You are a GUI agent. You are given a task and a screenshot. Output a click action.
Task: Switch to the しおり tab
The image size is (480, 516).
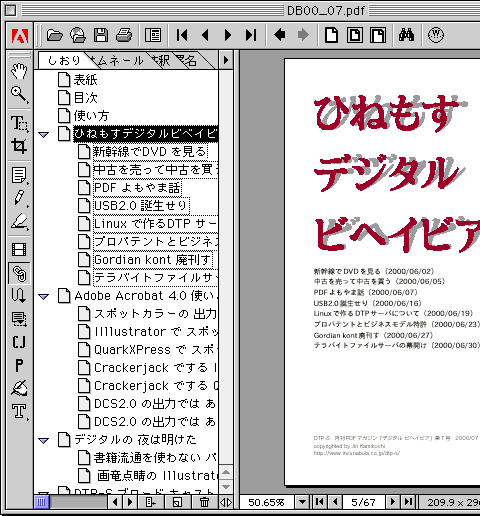coord(64,60)
